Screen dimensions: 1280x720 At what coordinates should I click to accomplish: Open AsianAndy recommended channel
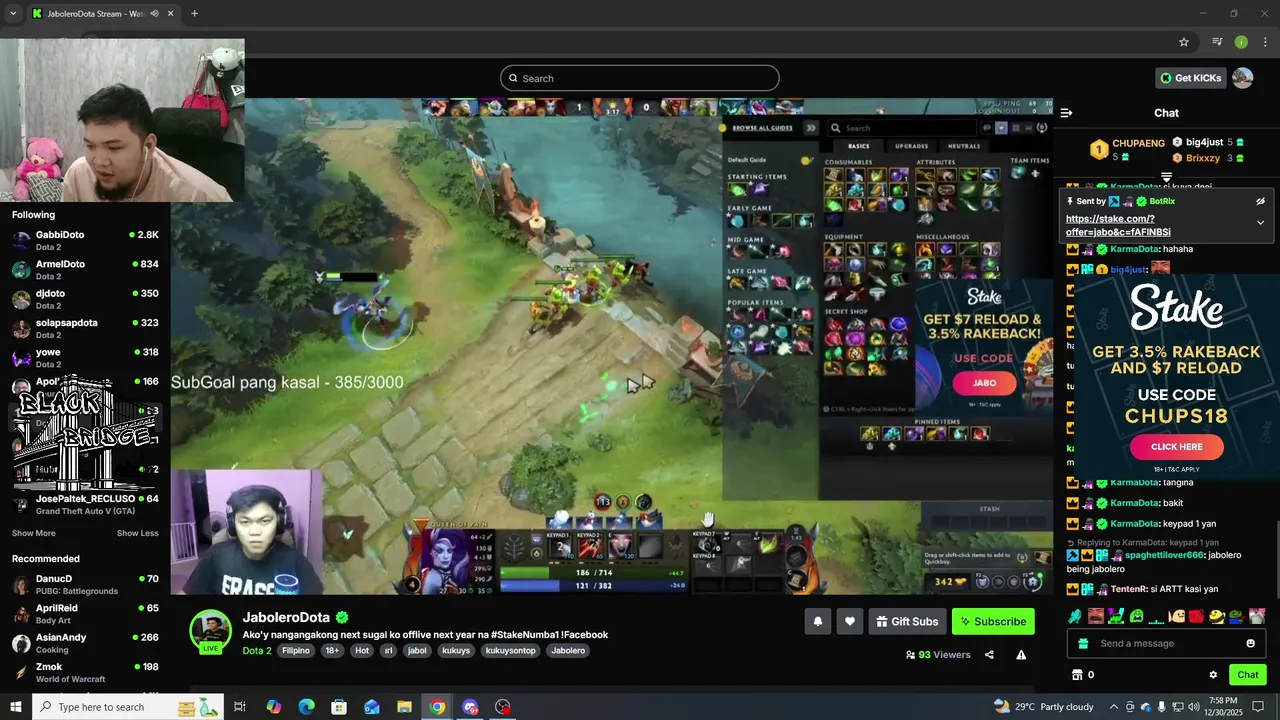85,643
